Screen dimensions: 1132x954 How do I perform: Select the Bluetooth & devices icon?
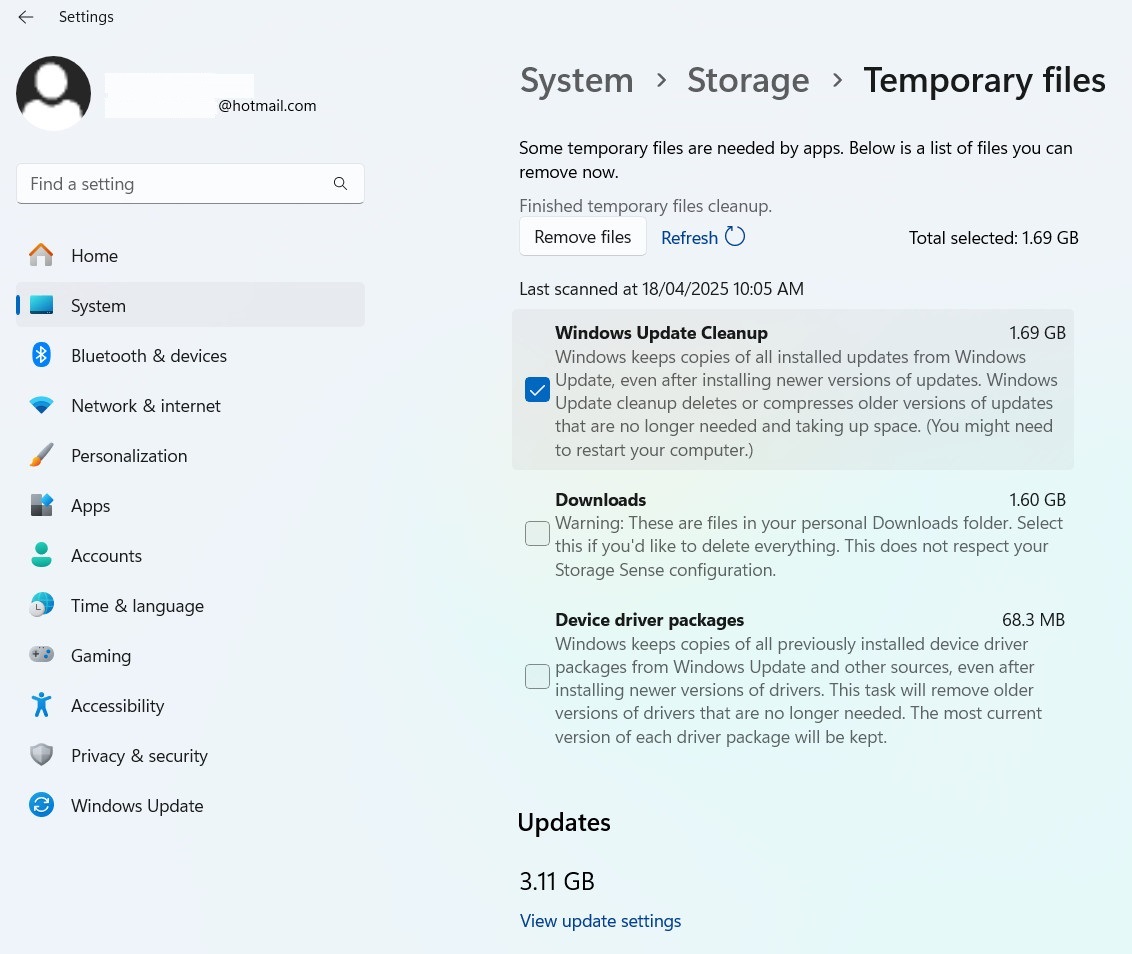pos(41,356)
